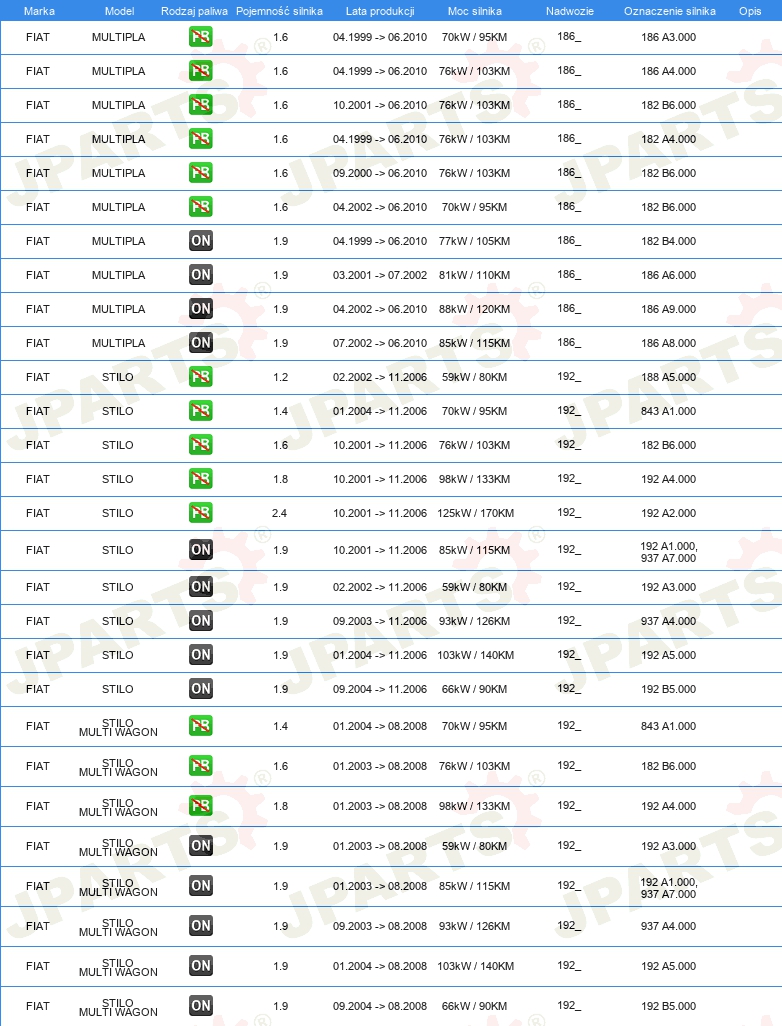This screenshot has height=1026, width=782.
Task: Select engine code 186 A9.000
Action: tap(668, 310)
